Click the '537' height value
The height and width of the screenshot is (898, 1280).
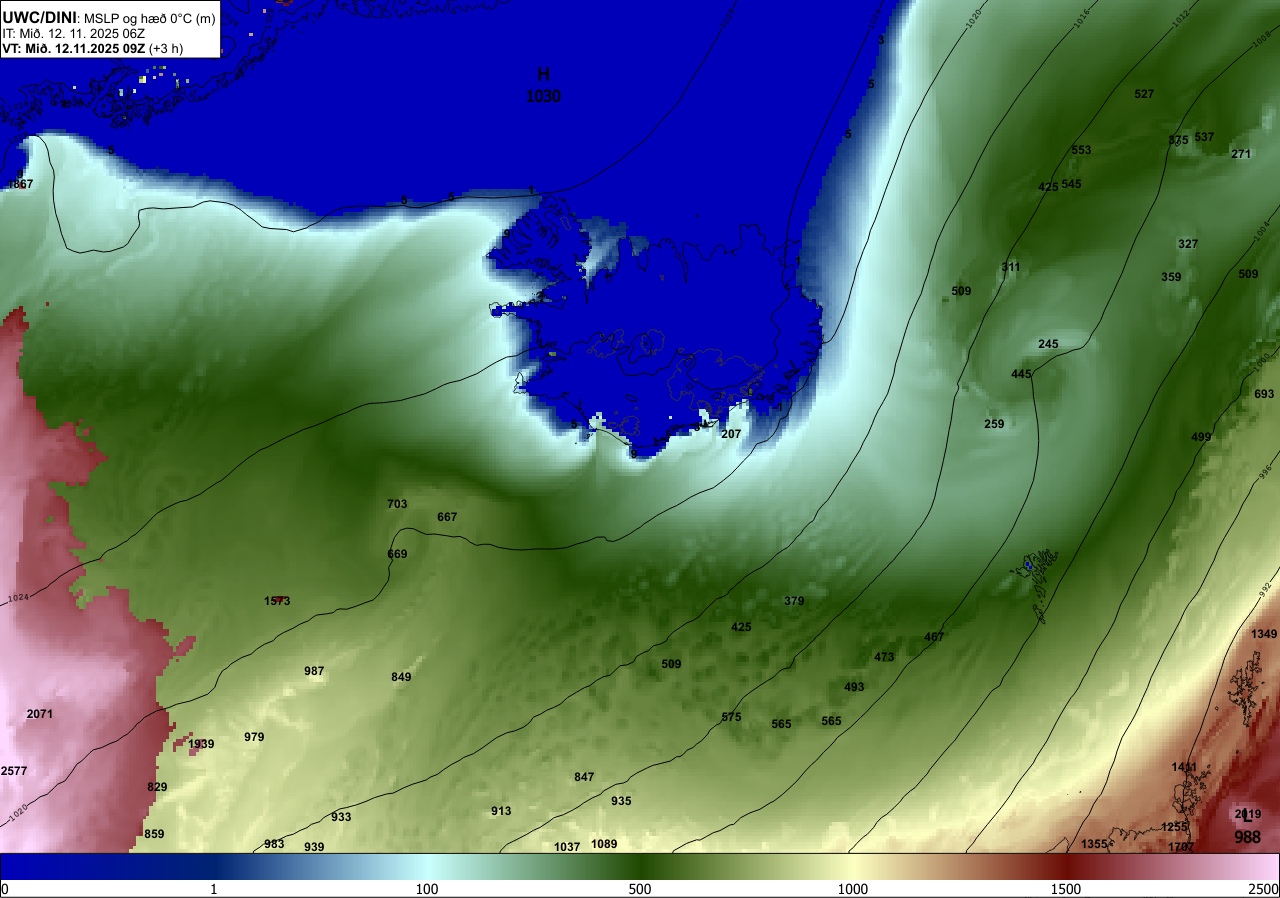coord(1204,137)
